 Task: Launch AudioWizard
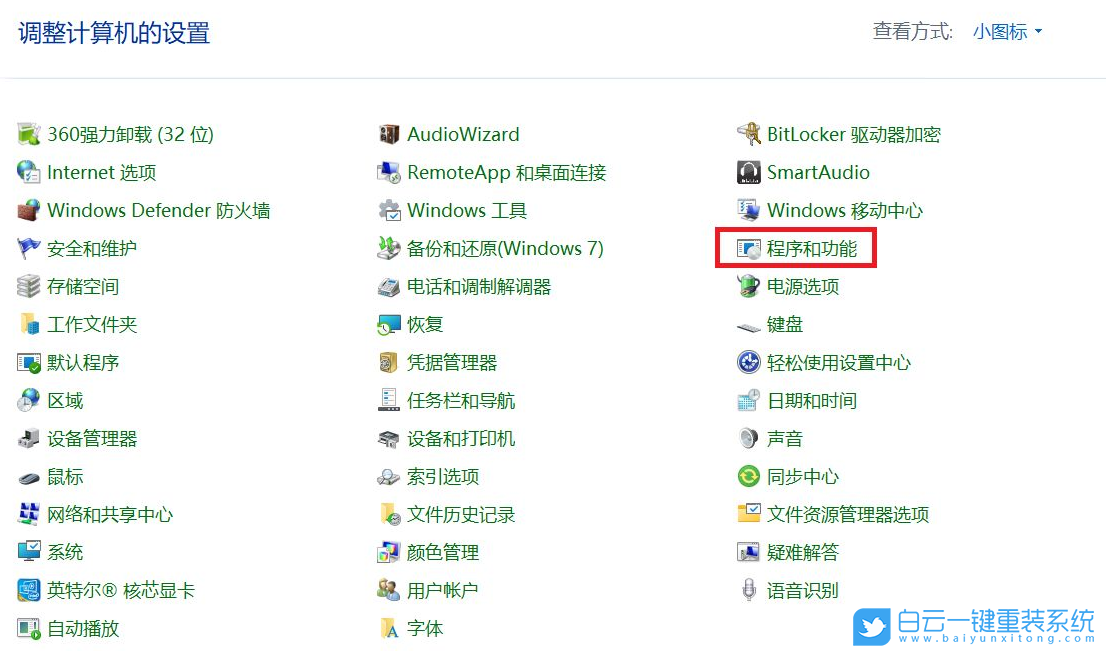click(x=463, y=134)
